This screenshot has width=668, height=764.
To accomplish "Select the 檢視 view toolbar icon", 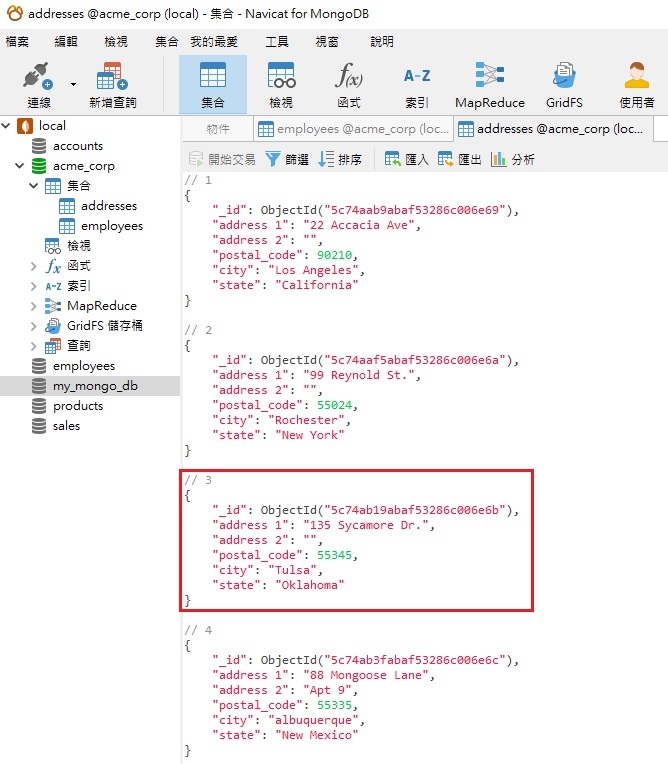I will tap(281, 78).
